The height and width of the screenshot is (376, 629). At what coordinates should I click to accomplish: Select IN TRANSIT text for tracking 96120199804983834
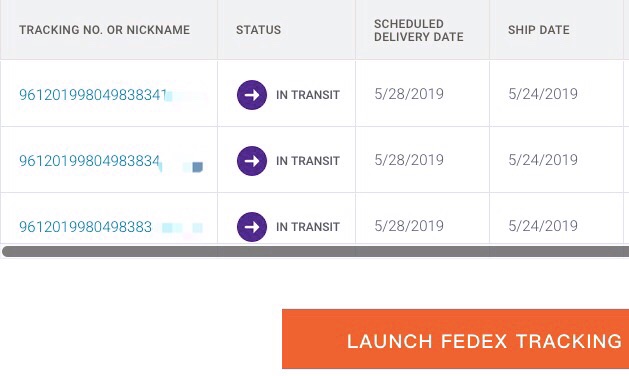coord(308,161)
